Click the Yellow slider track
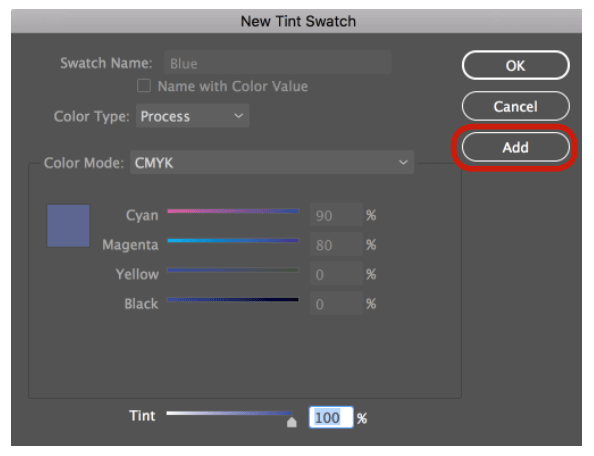This screenshot has height=456, width=594. tap(233, 270)
